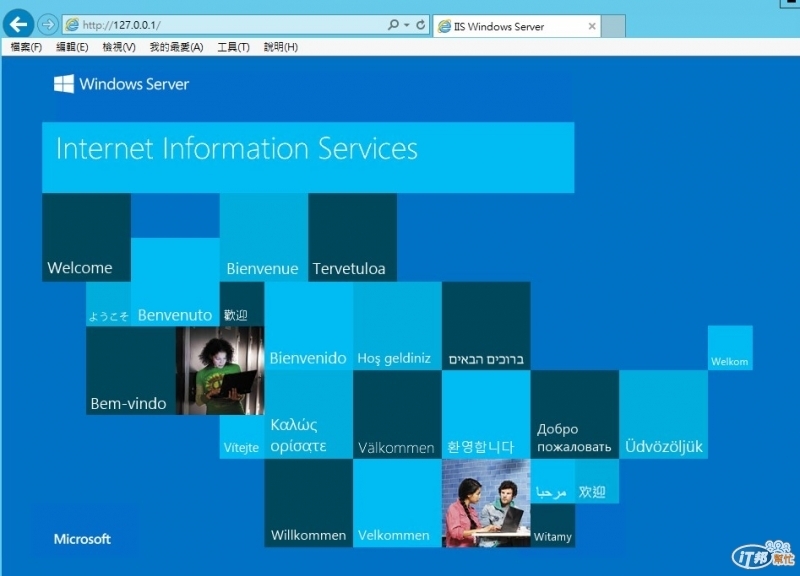
Task: Click the Tervetuloa tile
Action: 353,237
